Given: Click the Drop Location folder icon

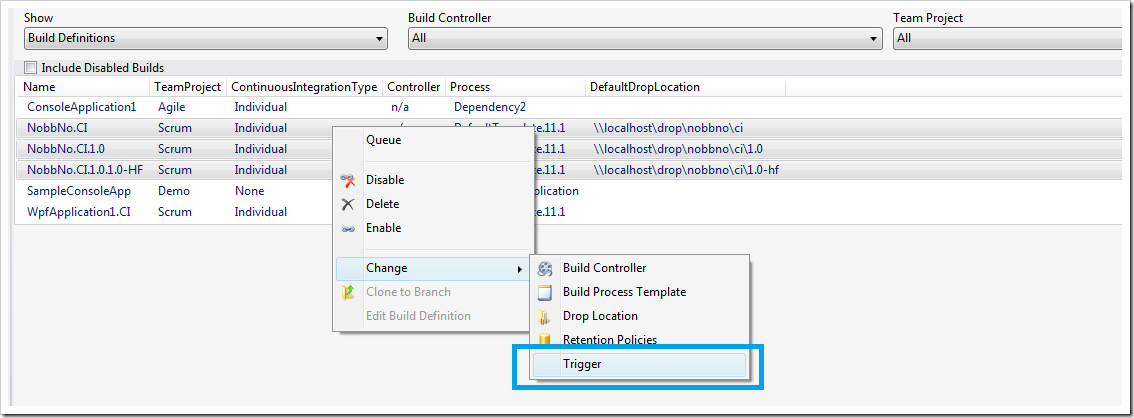Looking at the screenshot, I should coord(545,316).
